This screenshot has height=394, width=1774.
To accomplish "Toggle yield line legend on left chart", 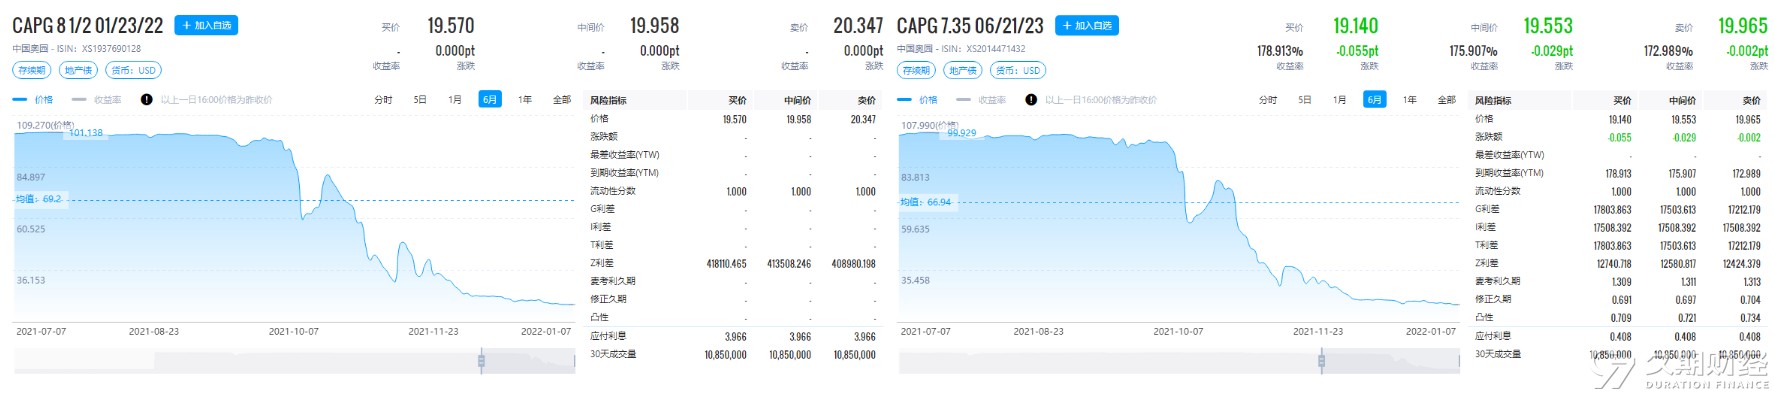I will (97, 100).
